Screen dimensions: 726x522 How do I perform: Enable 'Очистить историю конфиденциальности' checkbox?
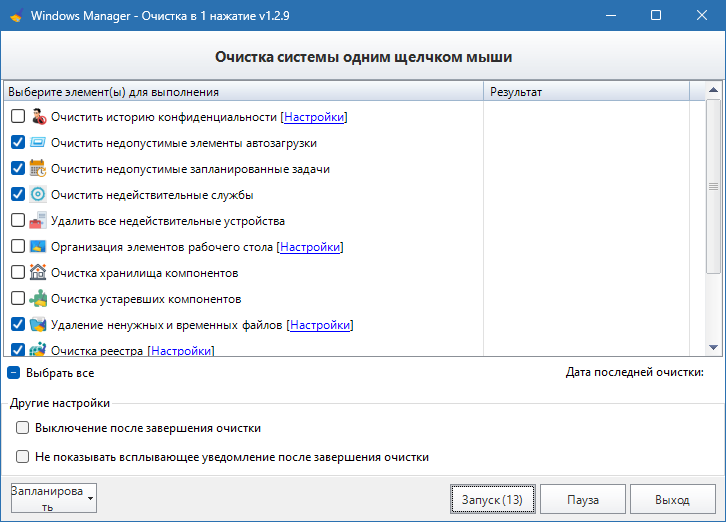coord(18,116)
